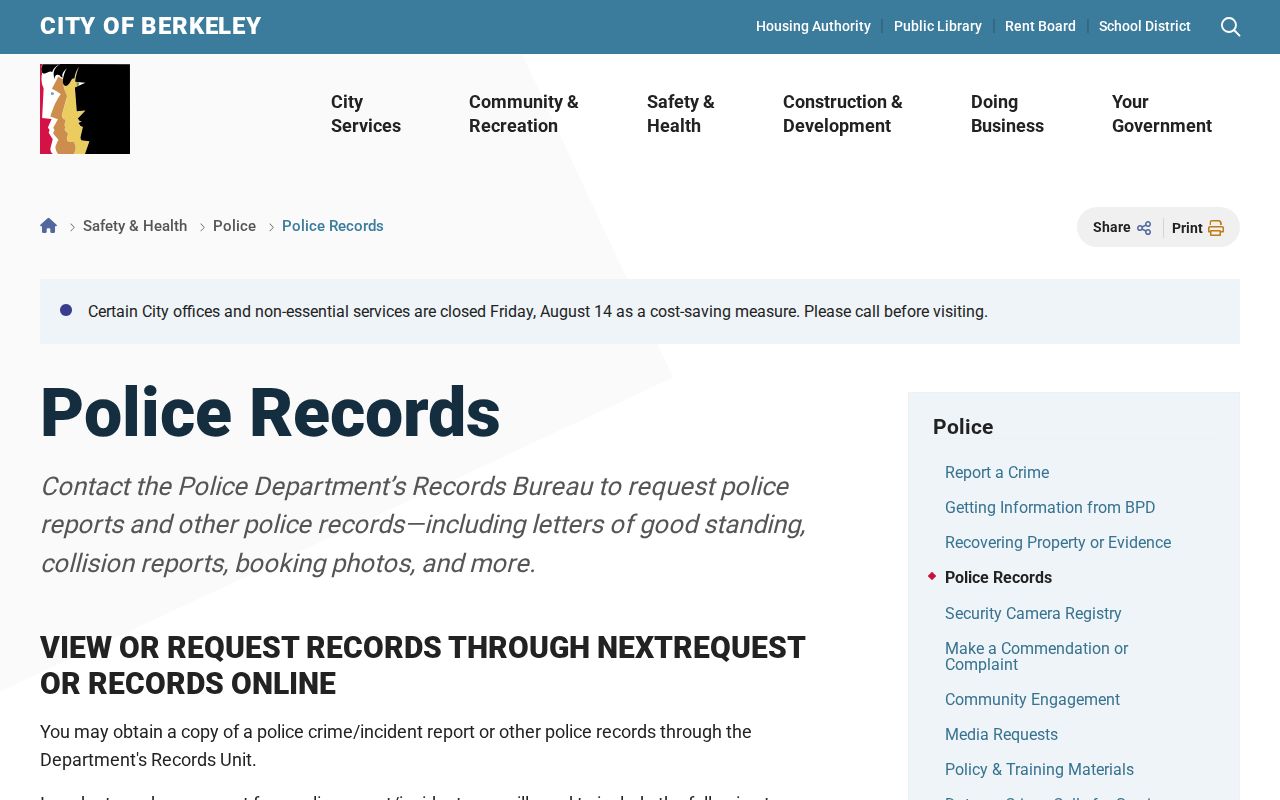The image size is (1280, 800).
Task: Click Safety & Health breadcrumb link
Action: click(135, 226)
